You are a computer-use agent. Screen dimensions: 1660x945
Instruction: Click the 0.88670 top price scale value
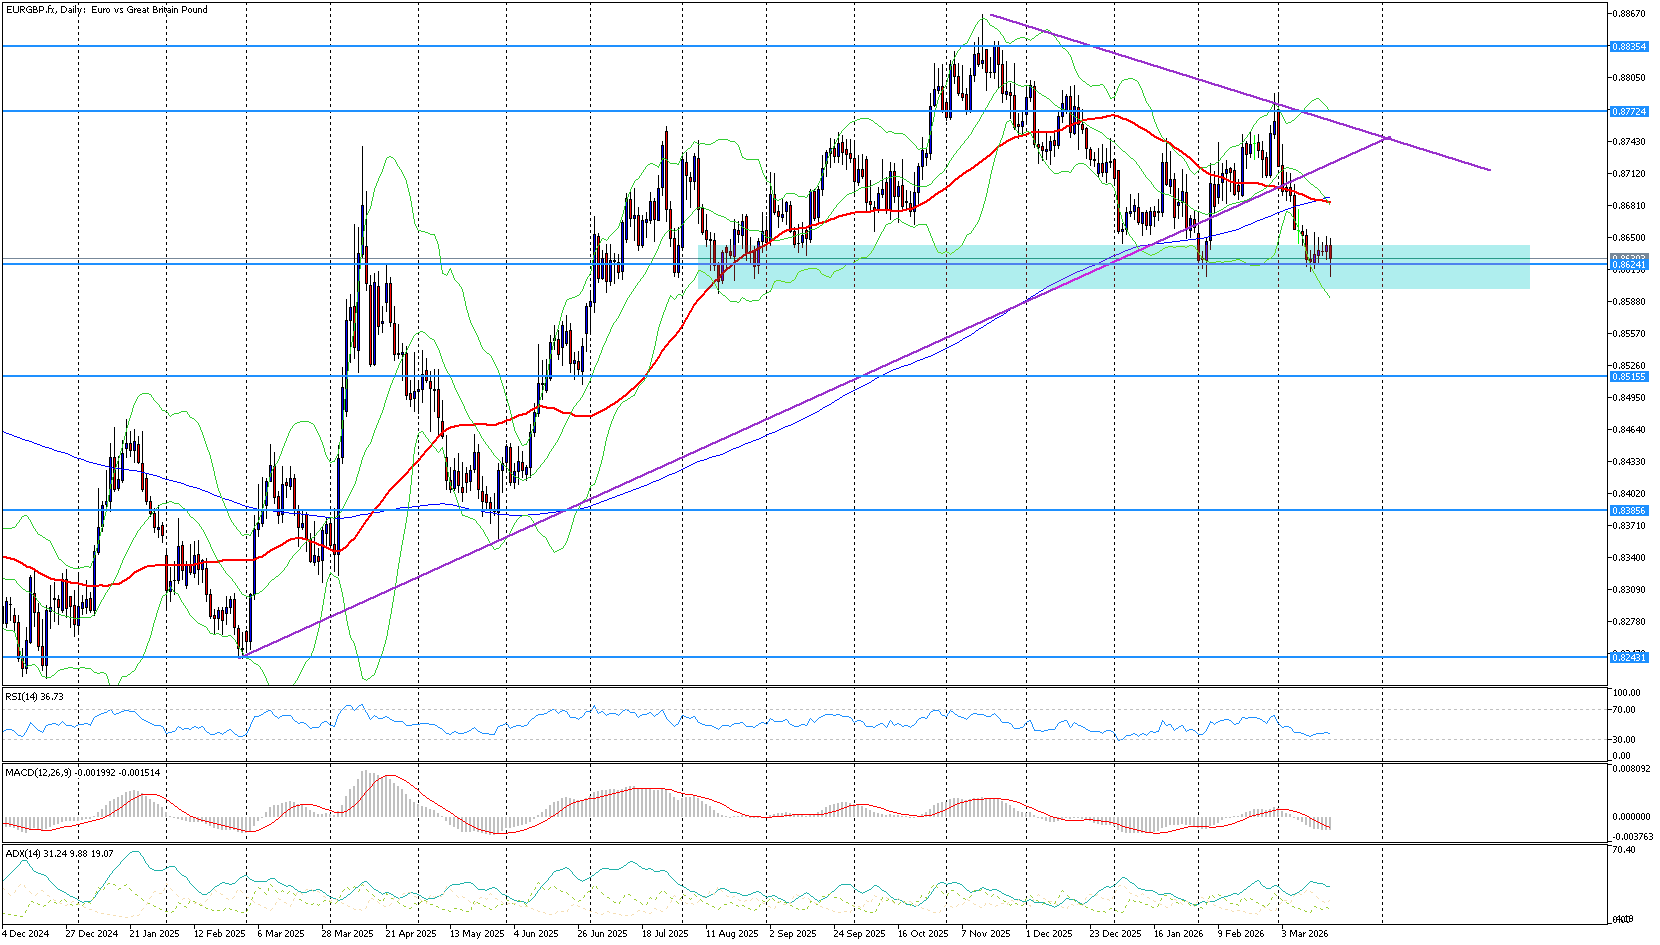click(x=1629, y=14)
